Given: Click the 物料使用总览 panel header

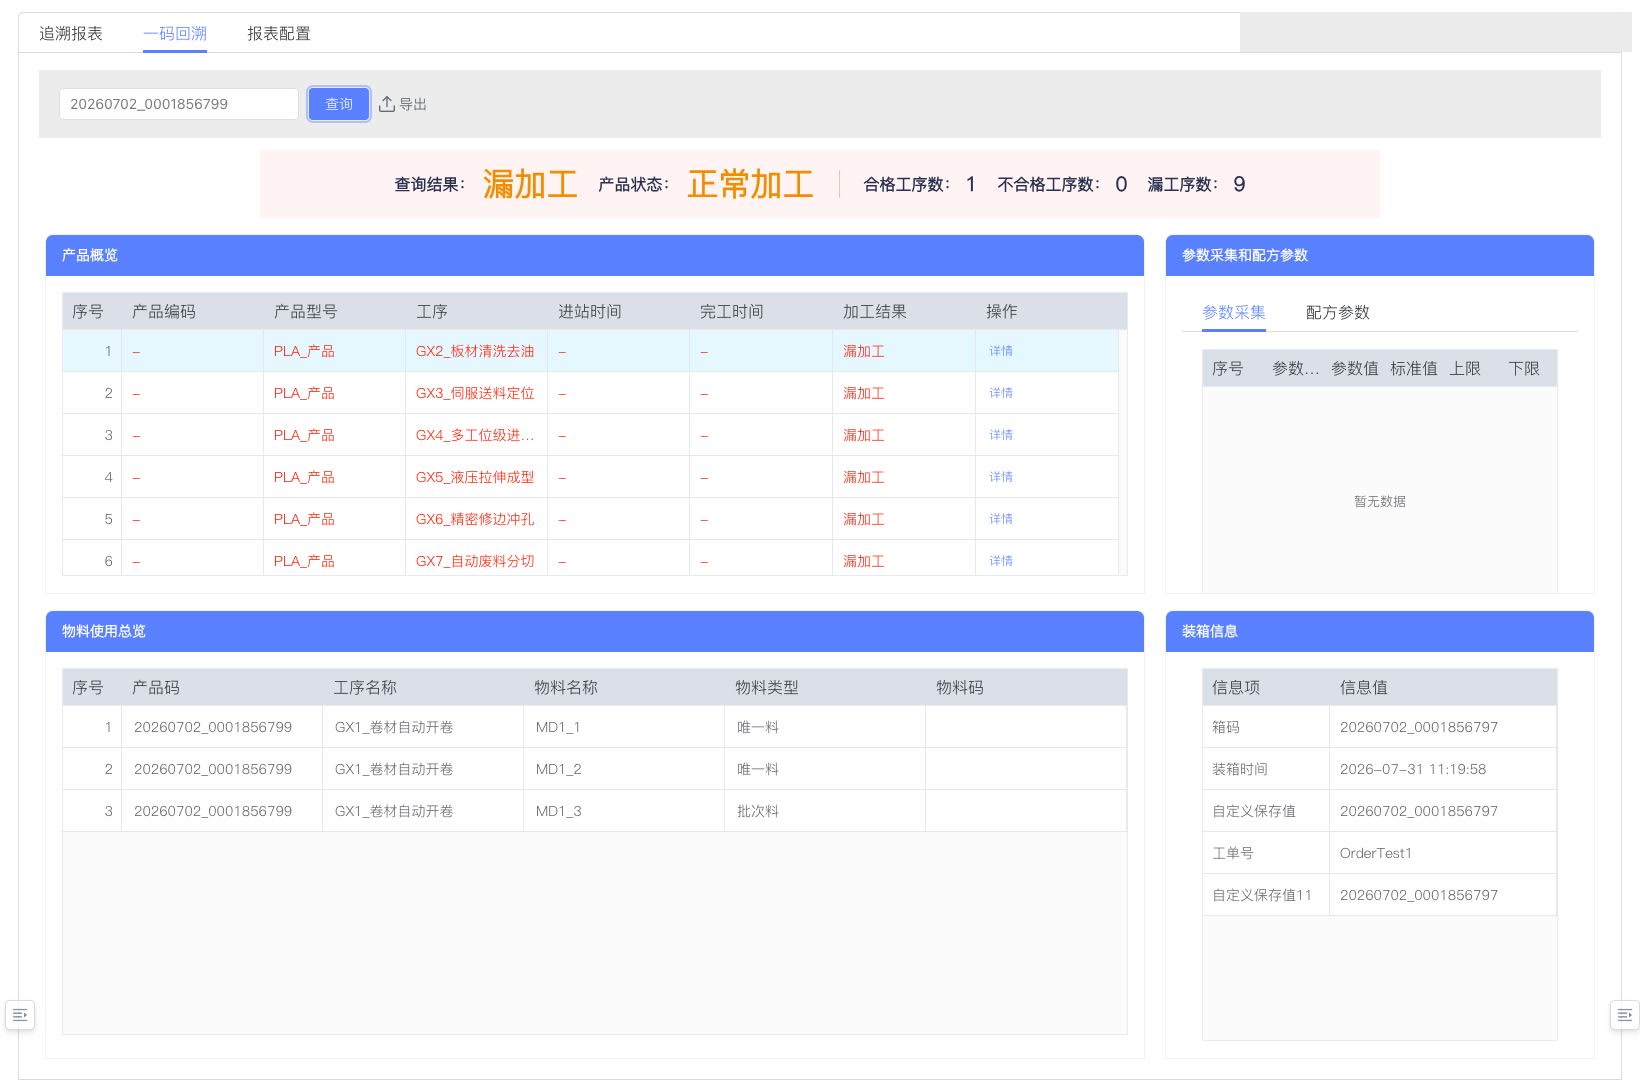Looking at the screenshot, I should [x=595, y=632].
